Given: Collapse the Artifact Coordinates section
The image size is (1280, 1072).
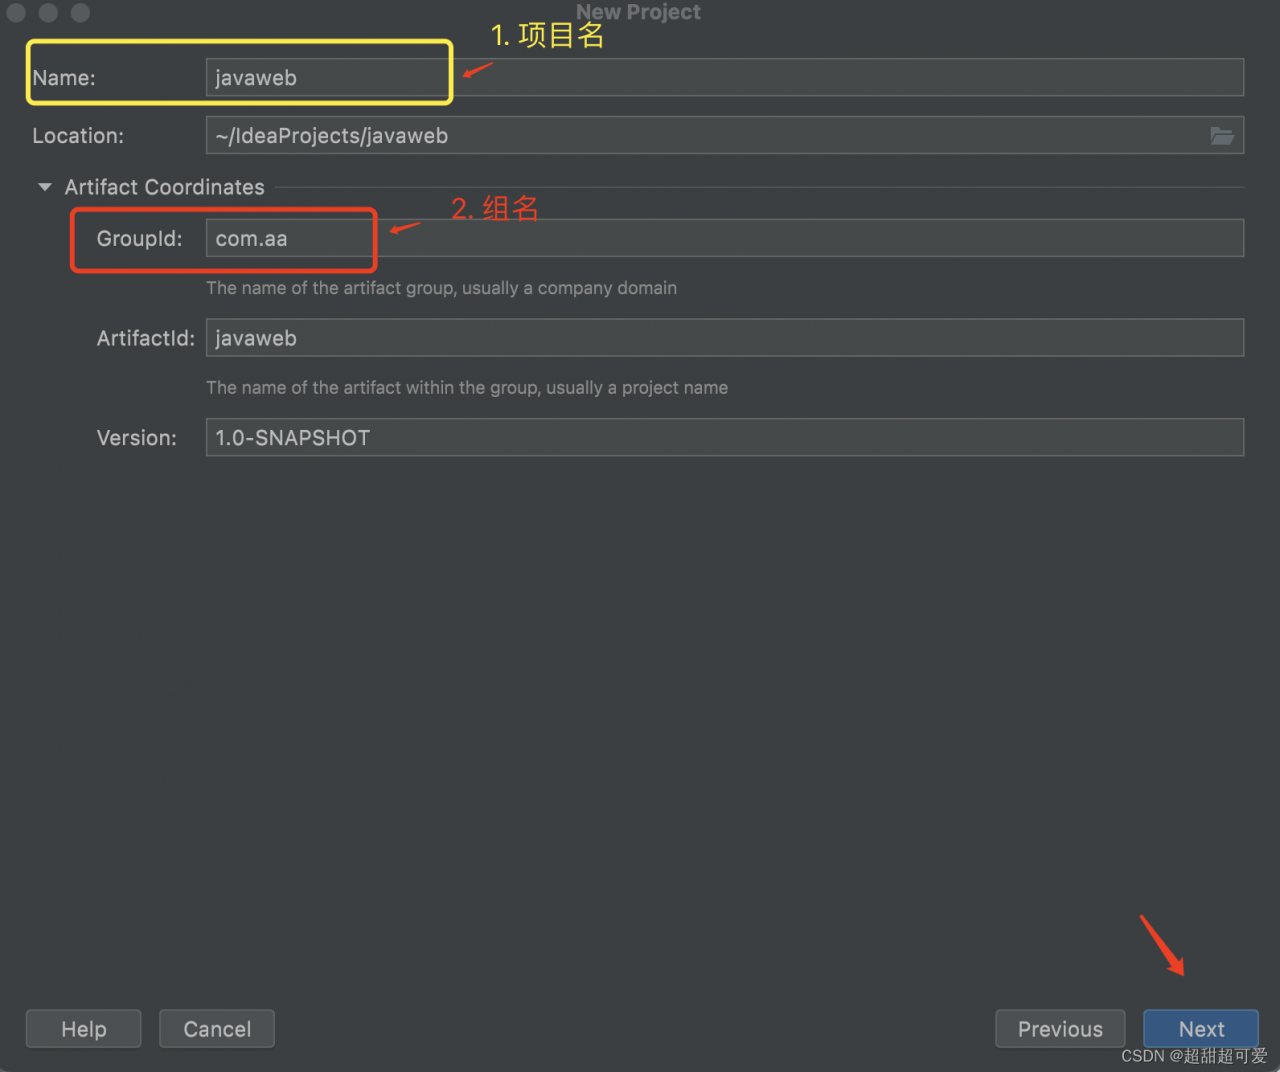Looking at the screenshot, I should point(44,187).
